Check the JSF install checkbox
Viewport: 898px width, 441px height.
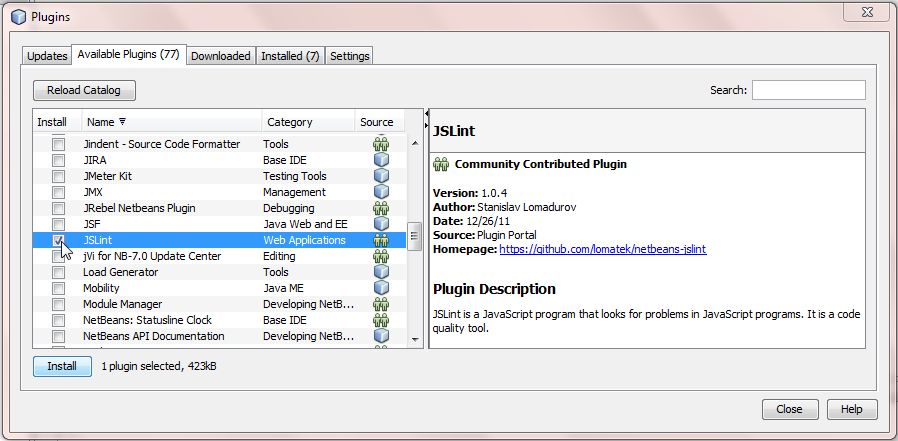tap(58, 225)
